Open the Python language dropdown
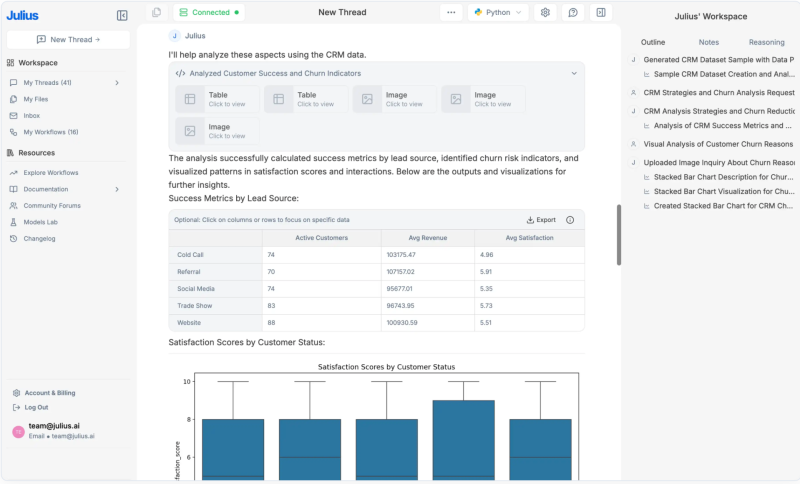Image resolution: width=800 pixels, height=484 pixels. tap(499, 13)
